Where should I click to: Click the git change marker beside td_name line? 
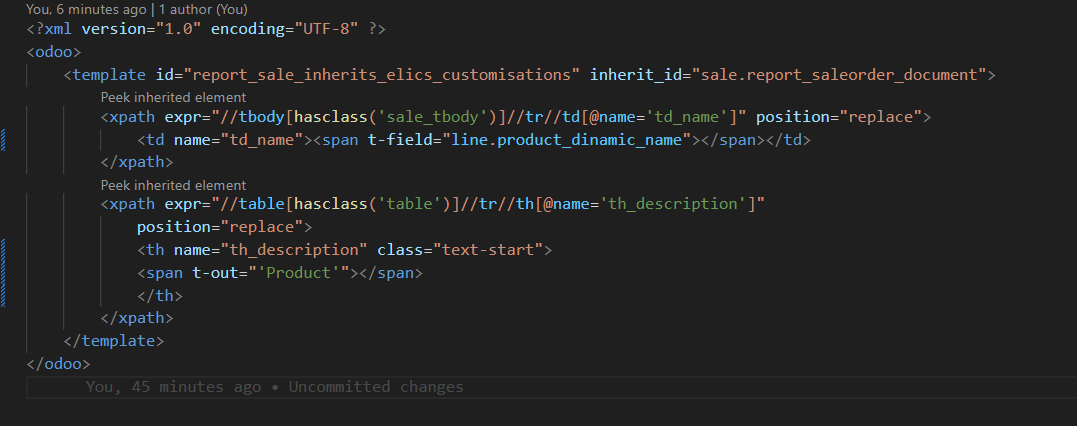tap(3, 139)
